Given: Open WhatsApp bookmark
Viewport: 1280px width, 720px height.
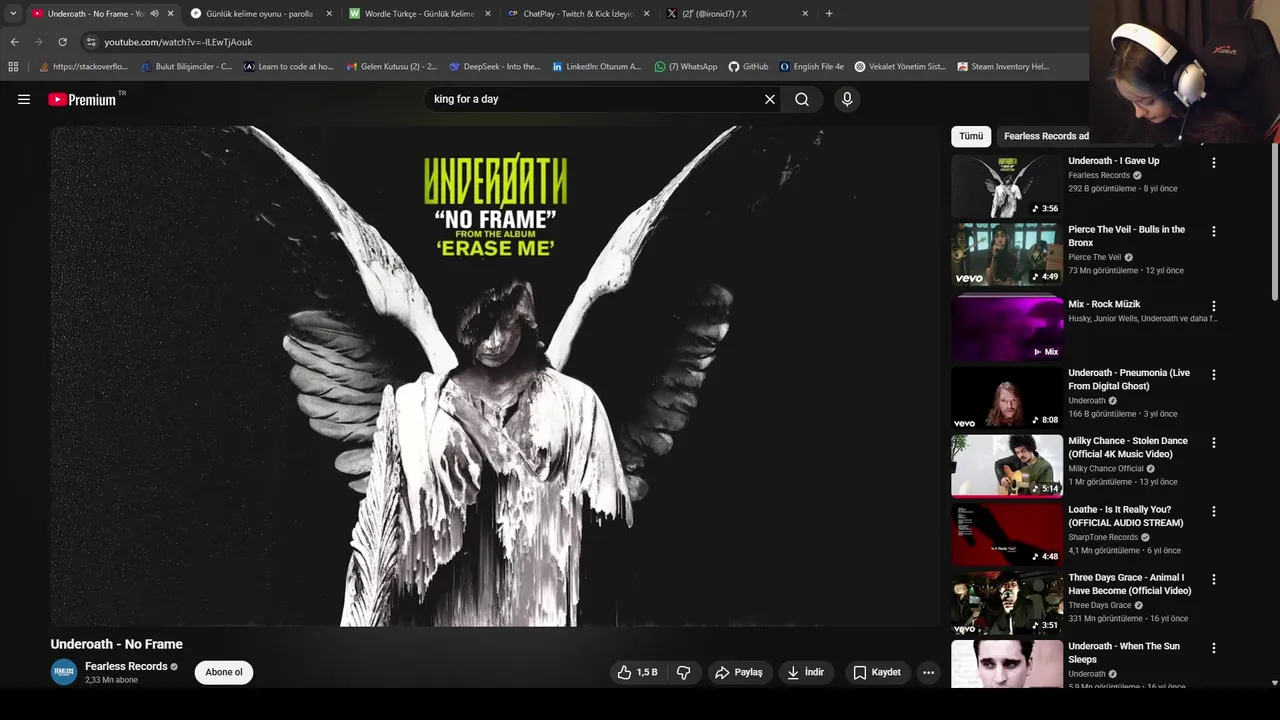Looking at the screenshot, I should pyautogui.click(x=686, y=67).
